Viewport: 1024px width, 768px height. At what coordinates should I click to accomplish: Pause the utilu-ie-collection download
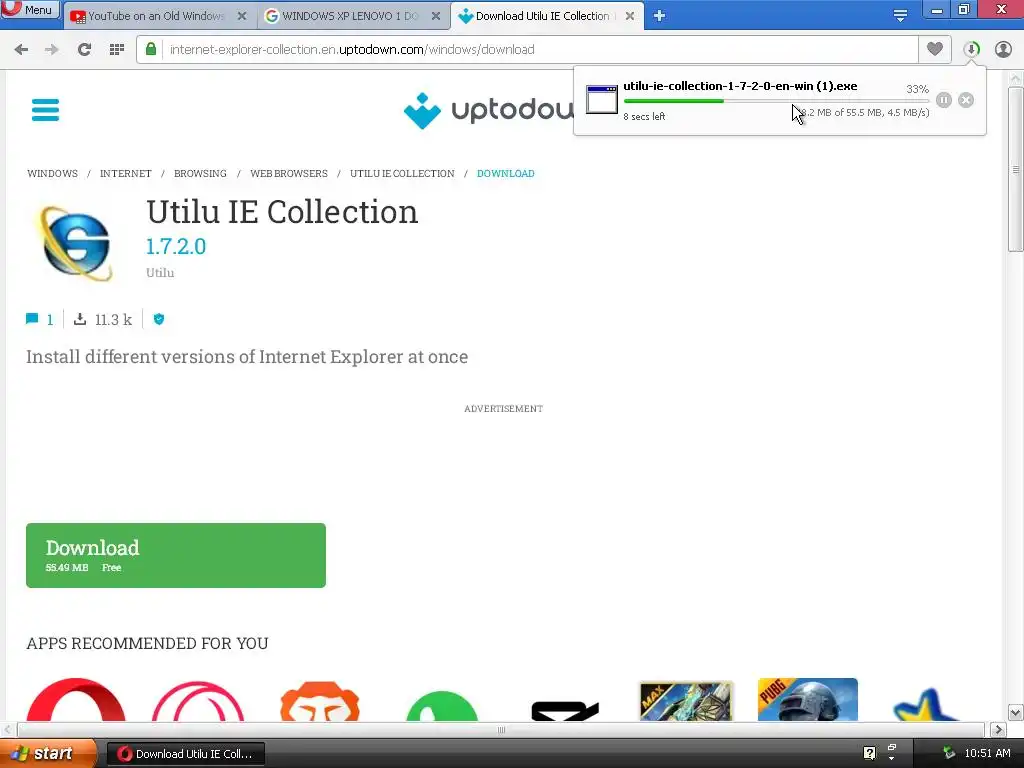point(944,100)
